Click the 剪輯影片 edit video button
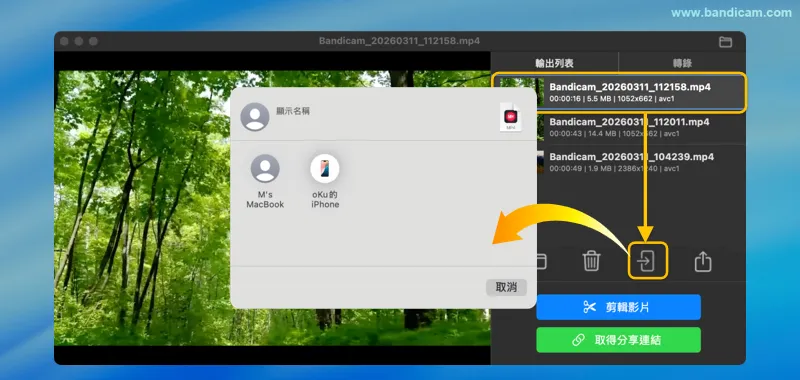Screen dimensions: 800x380 618,307
